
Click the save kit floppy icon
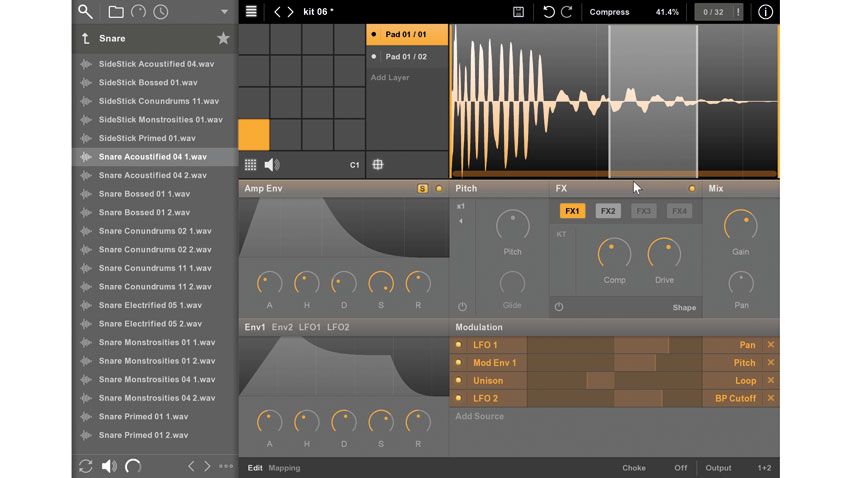tap(518, 11)
